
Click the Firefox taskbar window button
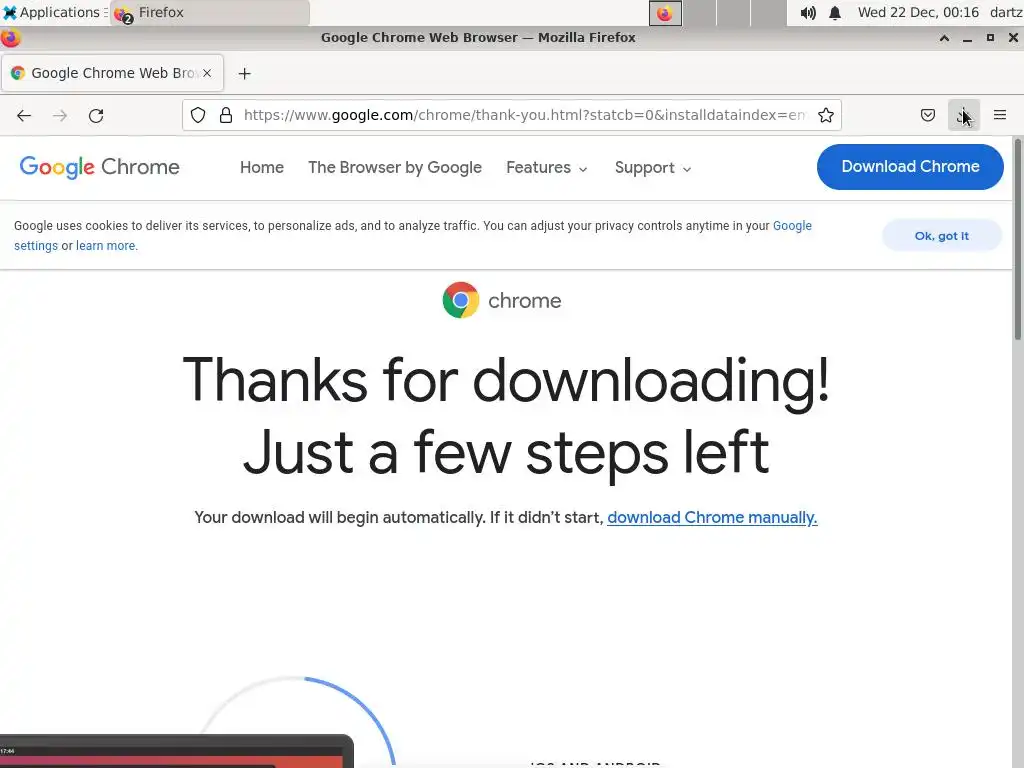[x=209, y=12]
